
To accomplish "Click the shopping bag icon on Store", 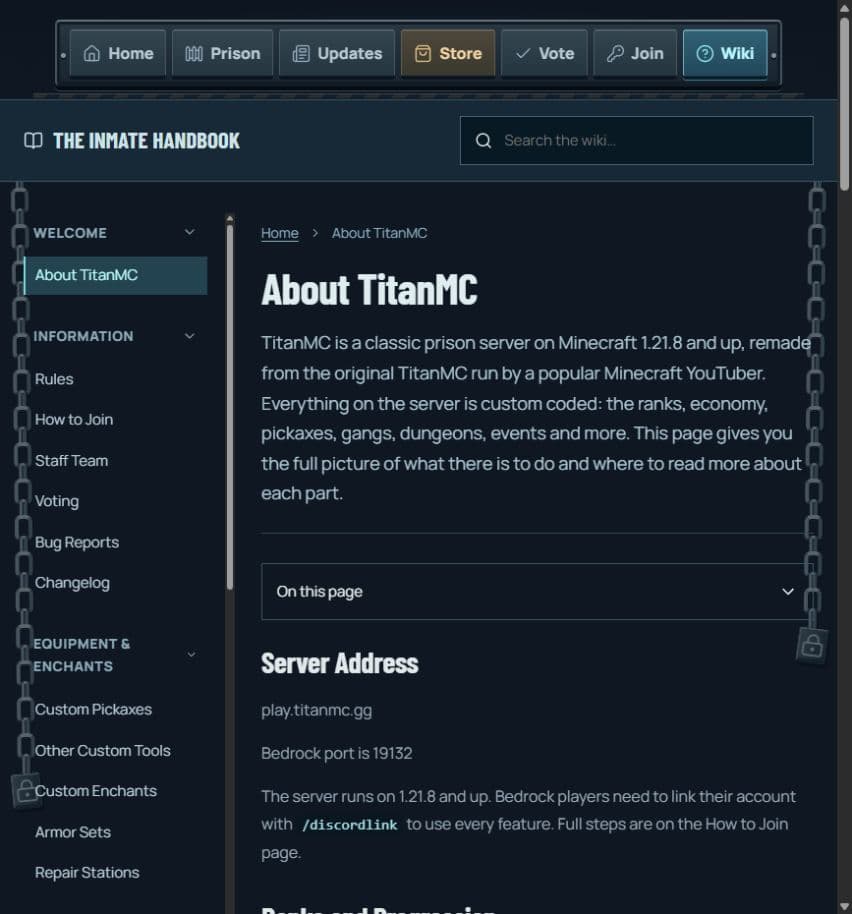I will point(423,54).
